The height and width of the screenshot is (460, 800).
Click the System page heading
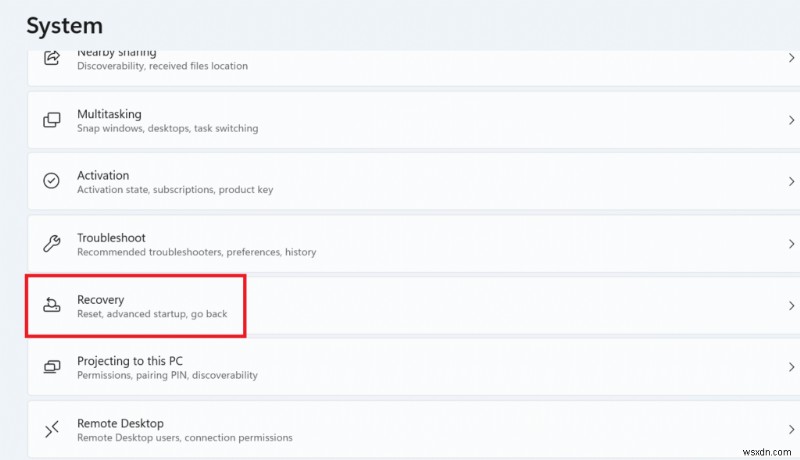(64, 25)
